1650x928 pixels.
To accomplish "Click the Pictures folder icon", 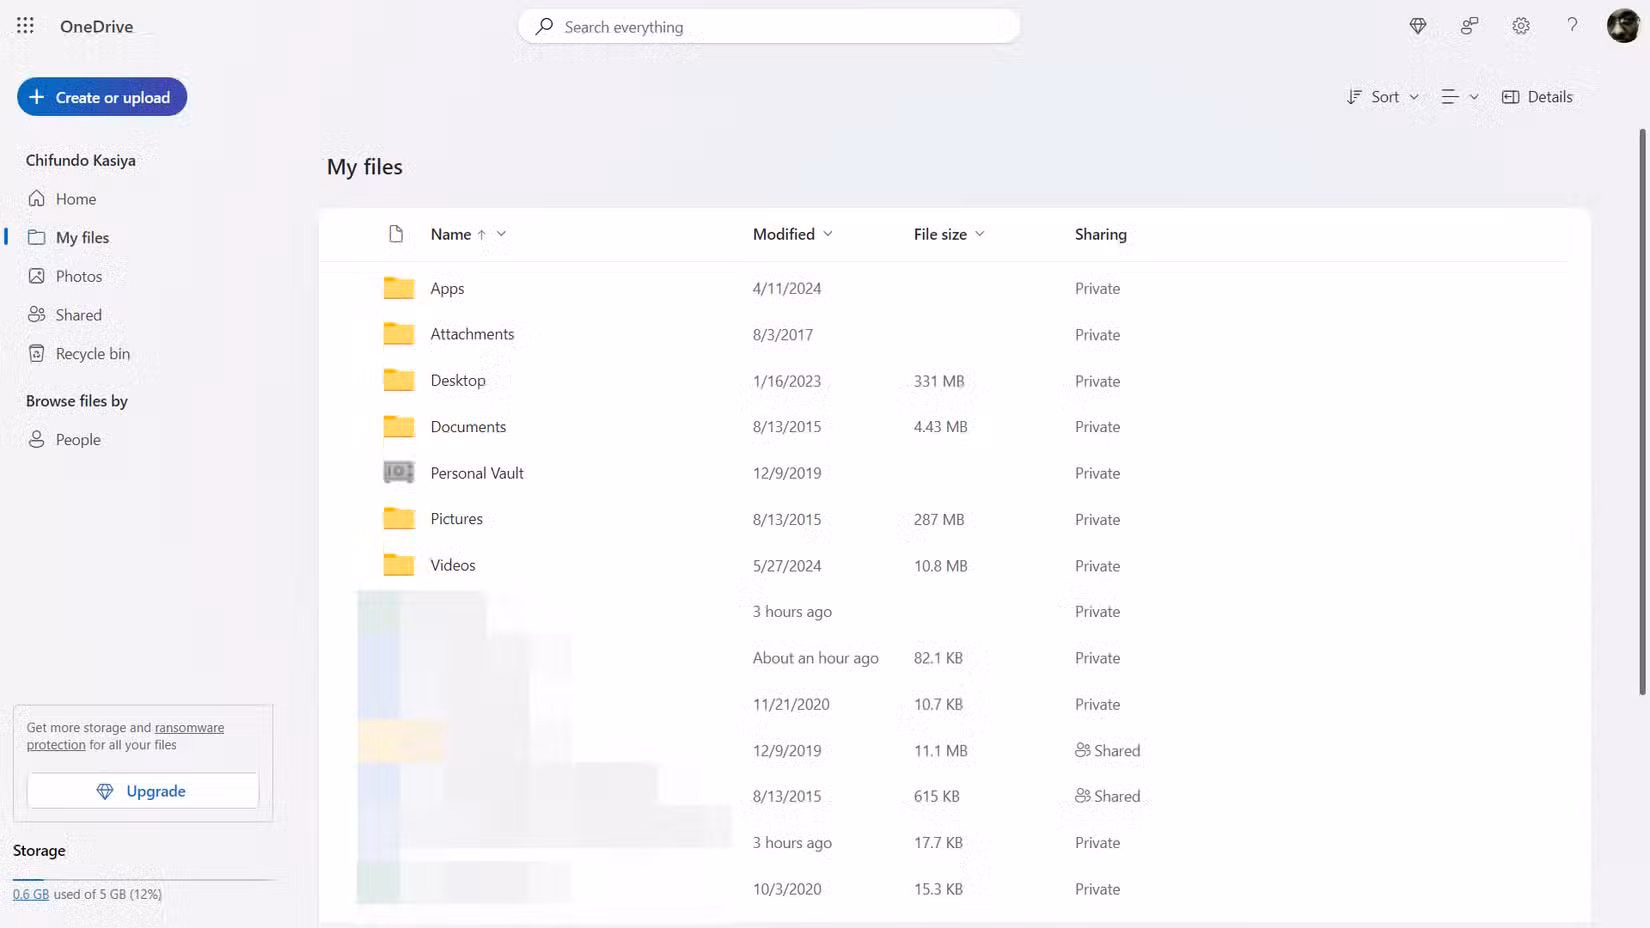I will pos(399,518).
